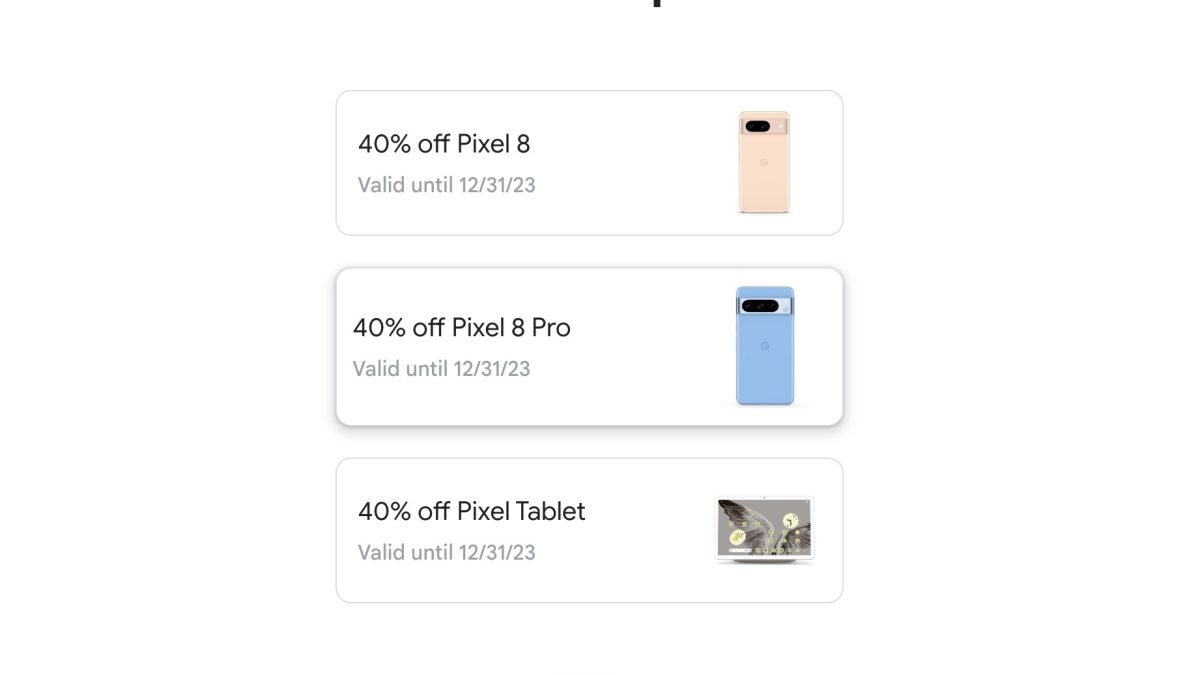This screenshot has height=675, width=1200.
Task: Open the Pixel Tablet product thumbnail
Action: [765, 530]
